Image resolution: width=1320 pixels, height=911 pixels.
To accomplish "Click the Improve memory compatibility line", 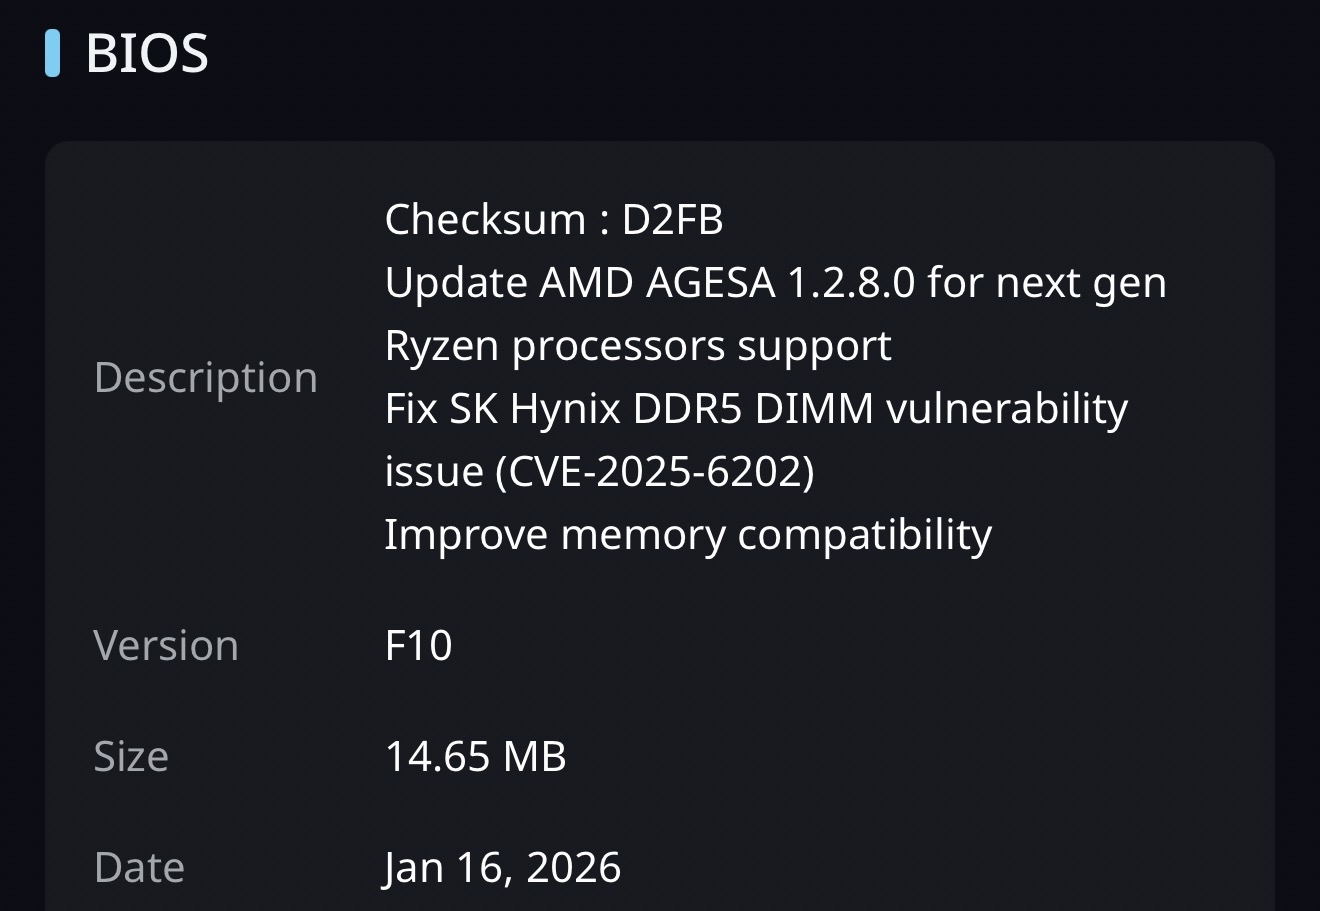I will tap(688, 535).
